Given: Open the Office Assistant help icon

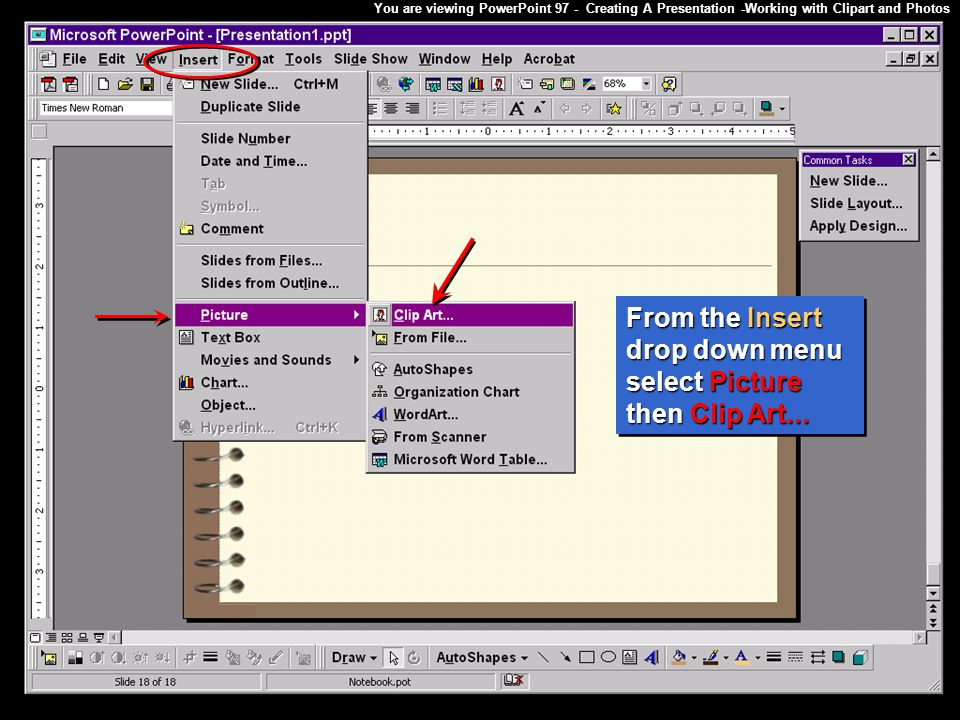Looking at the screenshot, I should (669, 84).
